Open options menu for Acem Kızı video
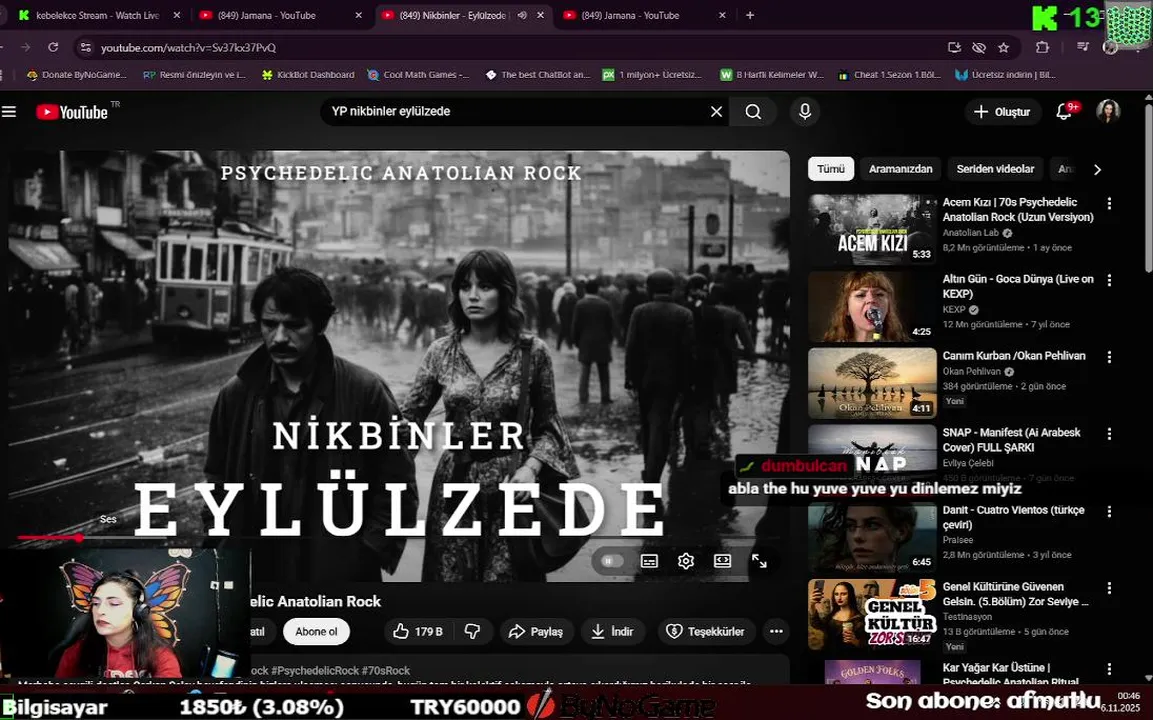The height and width of the screenshot is (720, 1153). [1109, 204]
